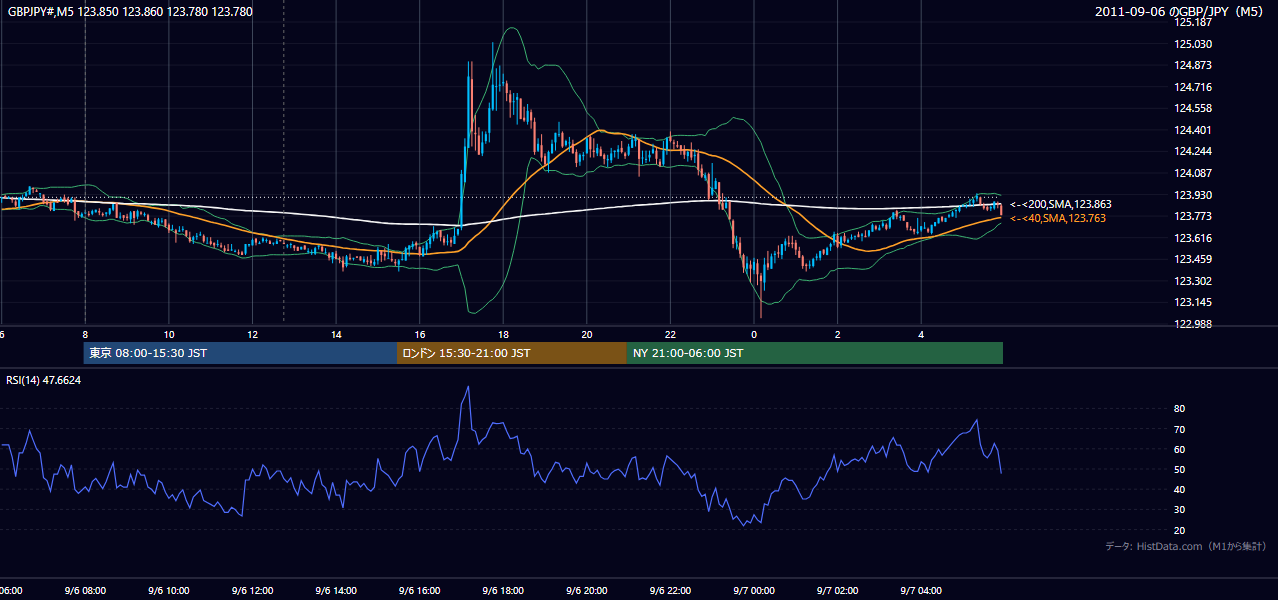Click the 2011-09-06 GBP/JPY (M5) heading

(x=1181, y=12)
